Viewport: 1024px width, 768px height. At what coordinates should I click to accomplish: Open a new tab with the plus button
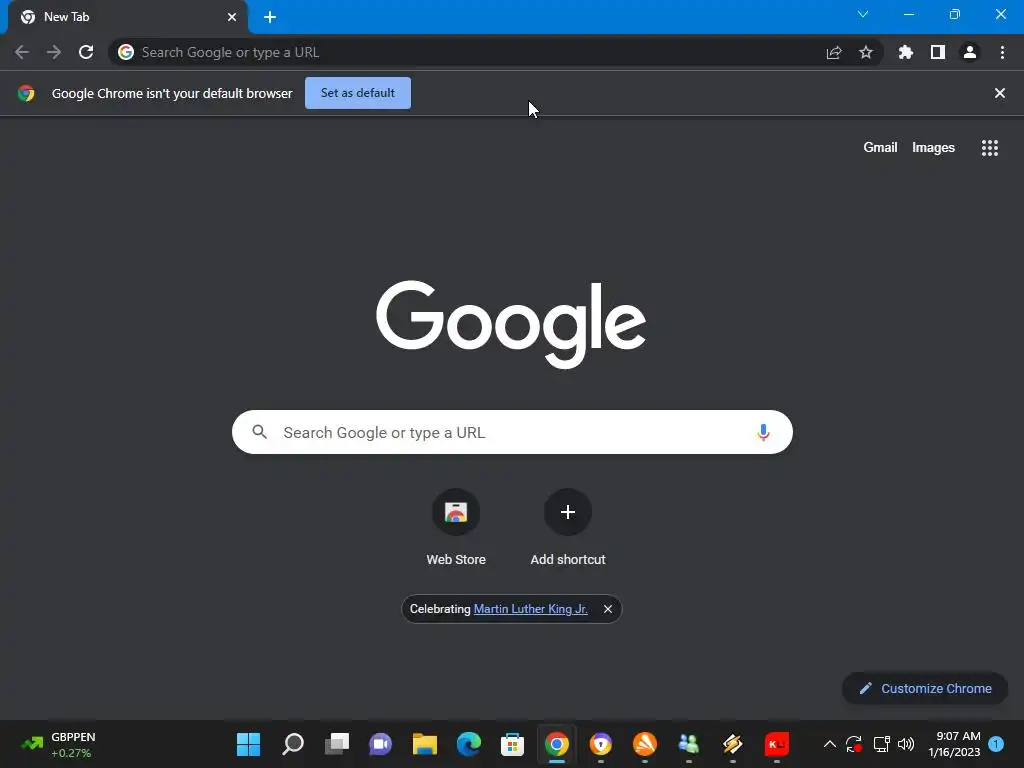click(x=270, y=17)
